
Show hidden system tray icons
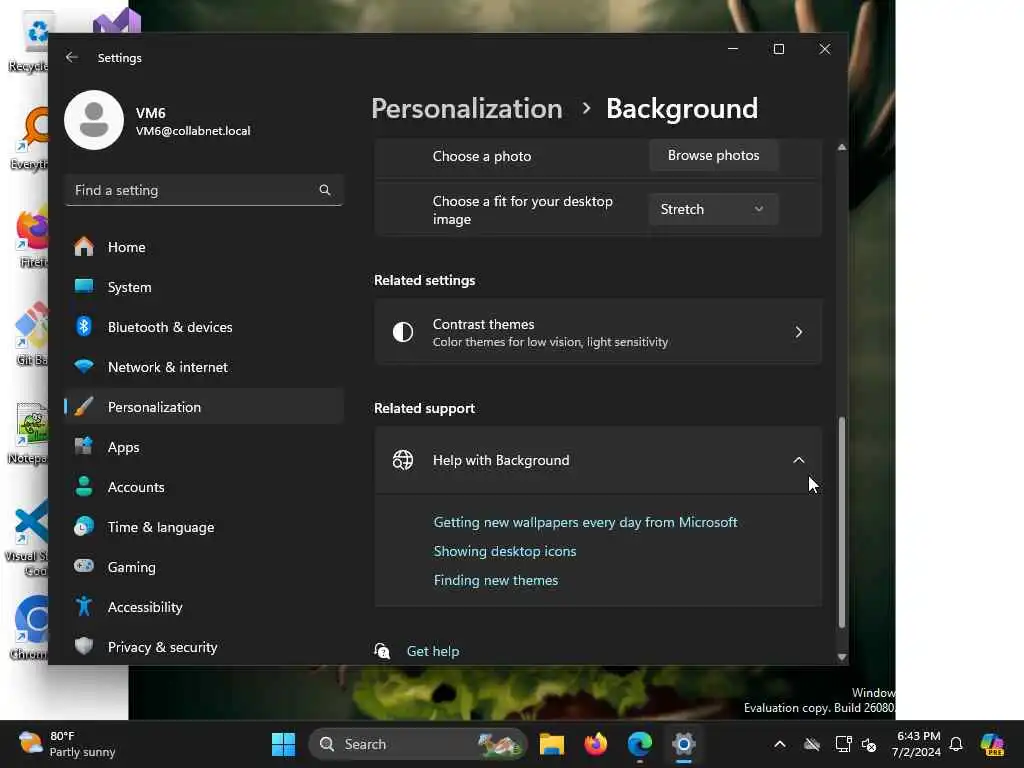point(780,744)
